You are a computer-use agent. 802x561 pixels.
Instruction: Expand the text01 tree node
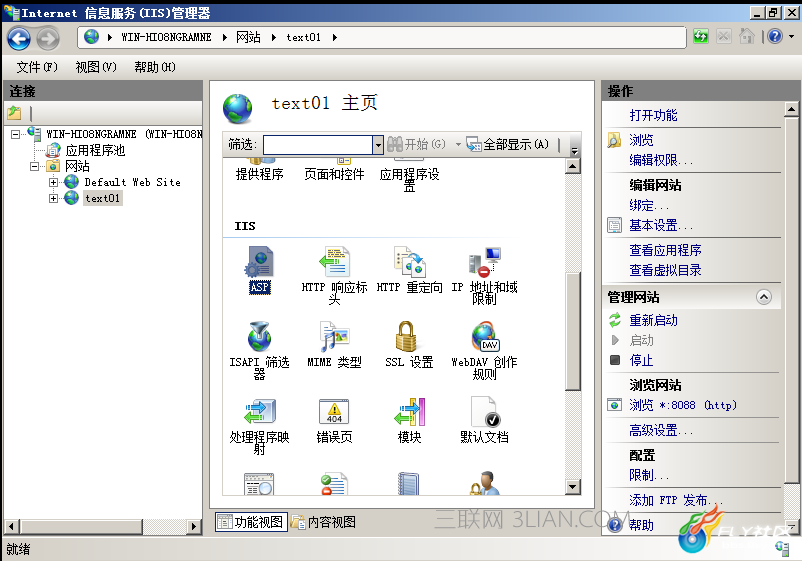tap(53, 198)
